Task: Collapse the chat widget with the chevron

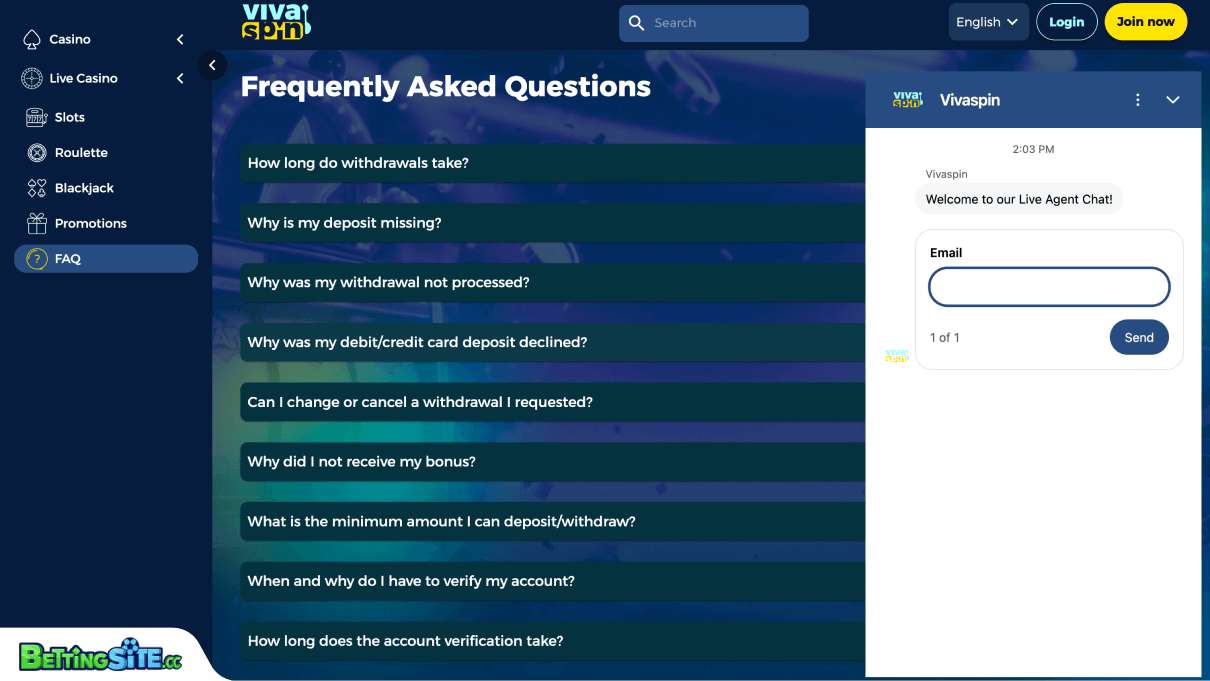Action: [x=1173, y=100]
